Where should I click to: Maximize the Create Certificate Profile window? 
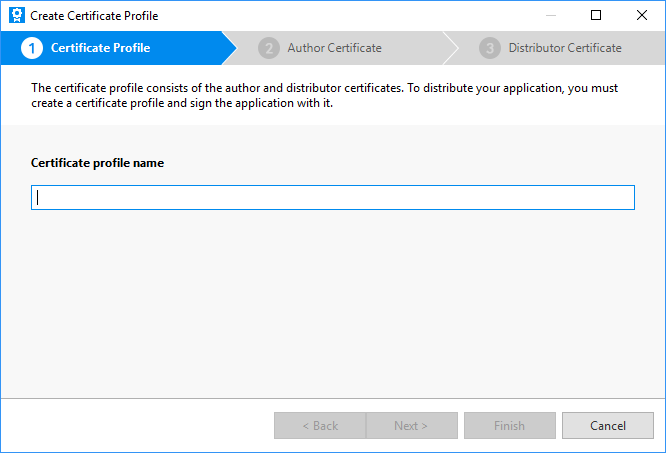tap(596, 15)
